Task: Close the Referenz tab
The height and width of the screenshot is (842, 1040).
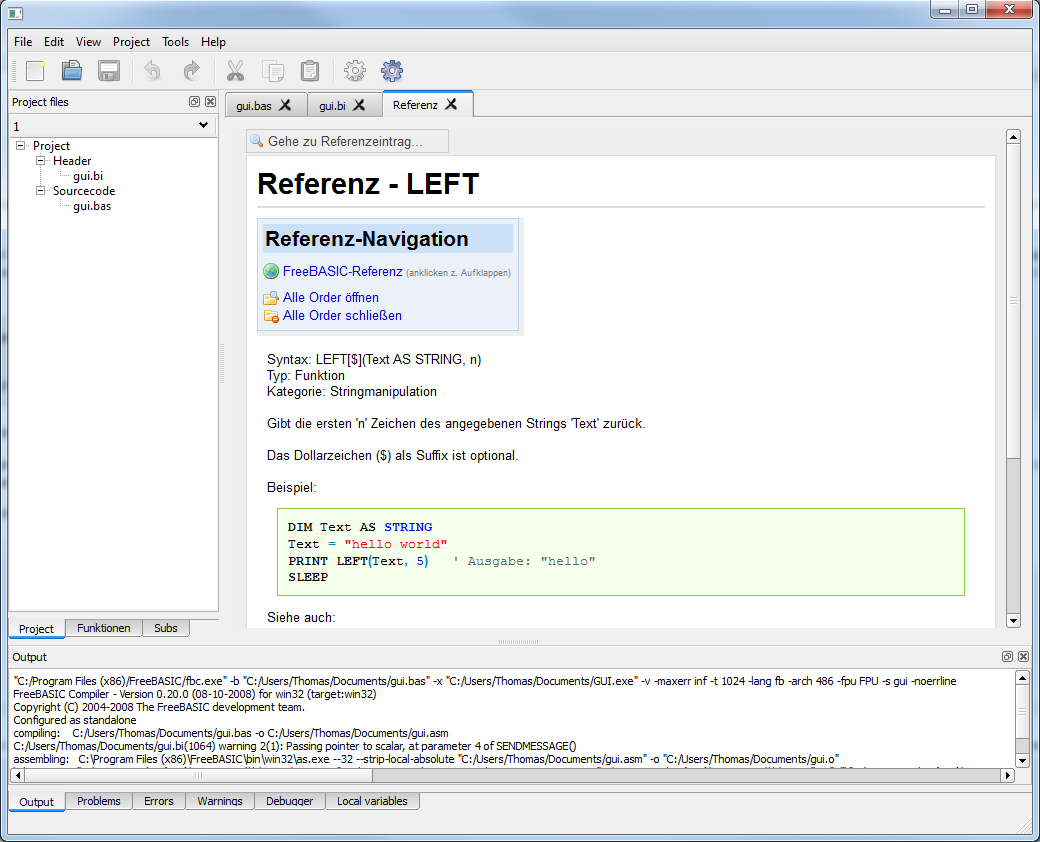Action: coord(451,104)
